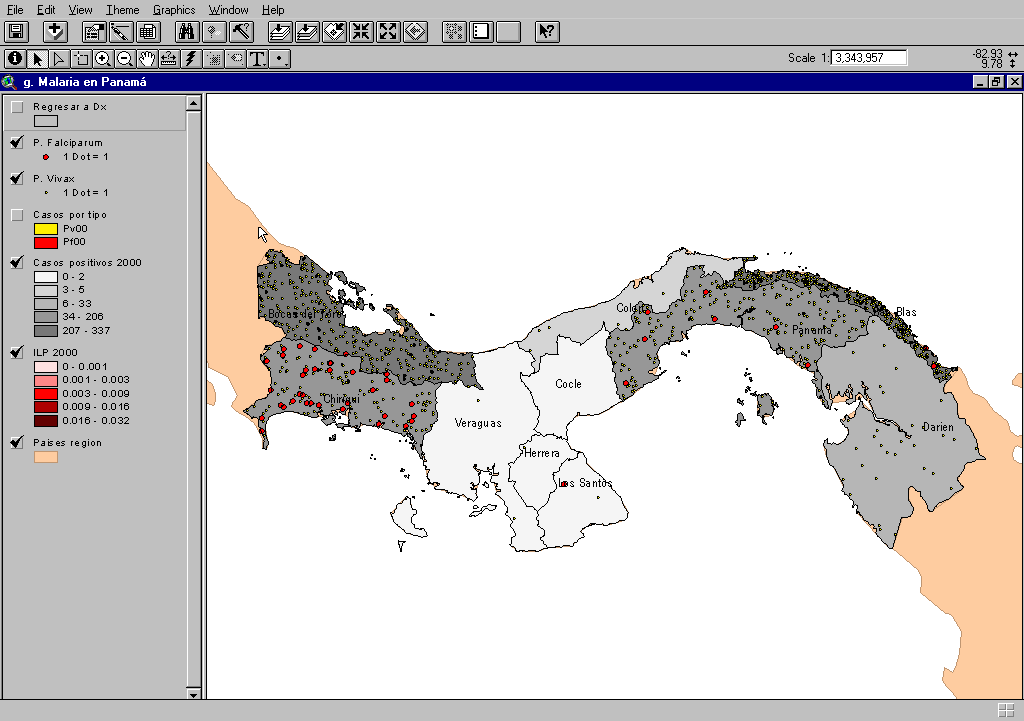This screenshot has width=1024, height=721.
Task: Hide the P. Falciparum theme
Action: pos(17,143)
